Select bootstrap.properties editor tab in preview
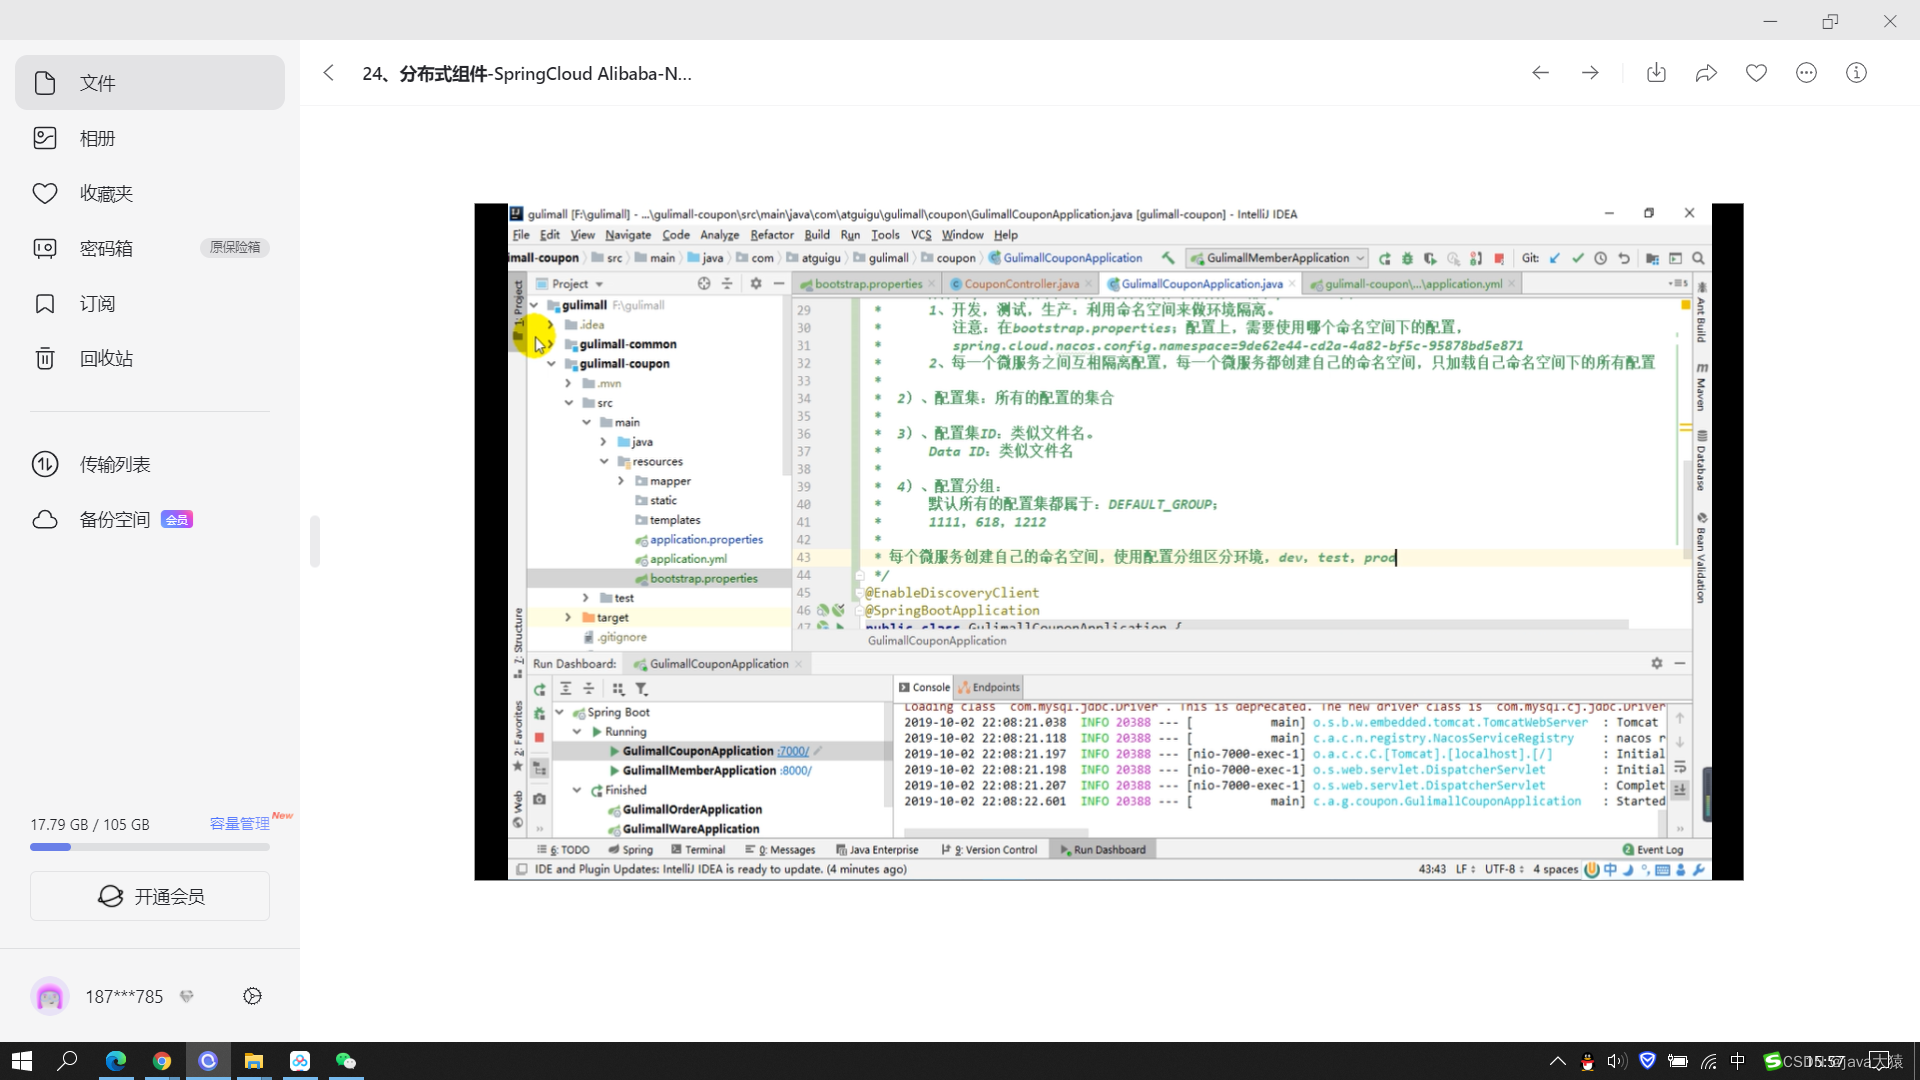Viewport: 1920px width, 1080px height. click(867, 284)
